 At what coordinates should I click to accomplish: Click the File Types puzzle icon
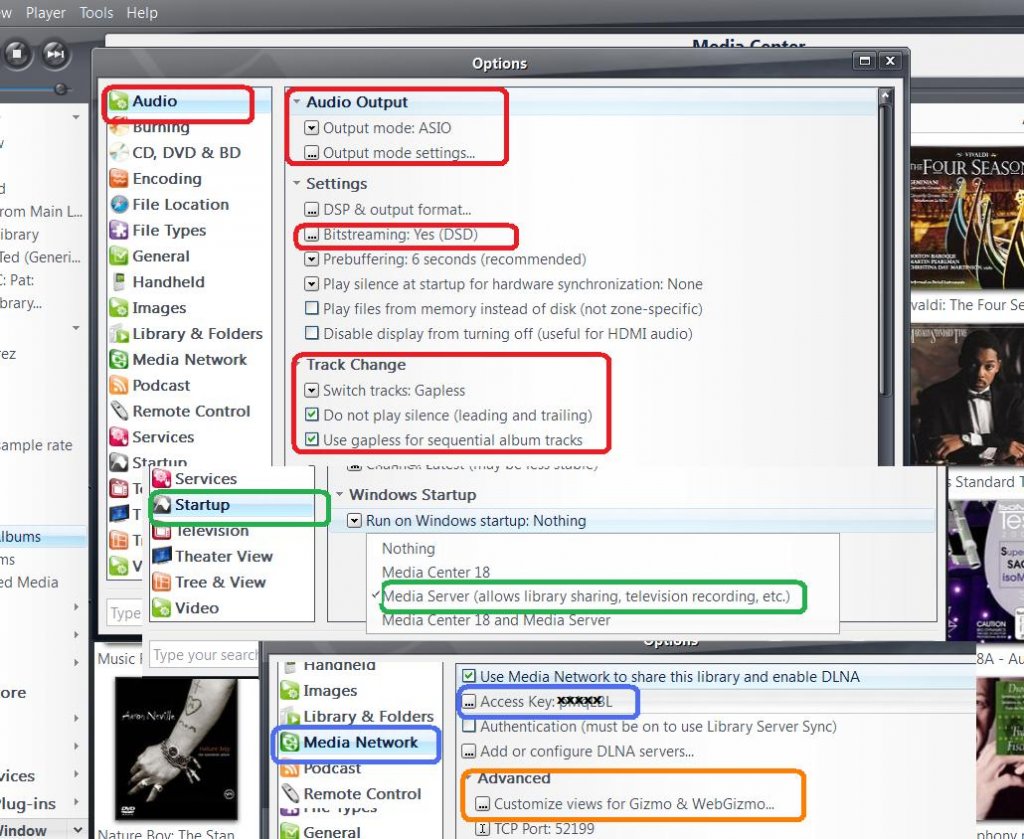pos(119,230)
